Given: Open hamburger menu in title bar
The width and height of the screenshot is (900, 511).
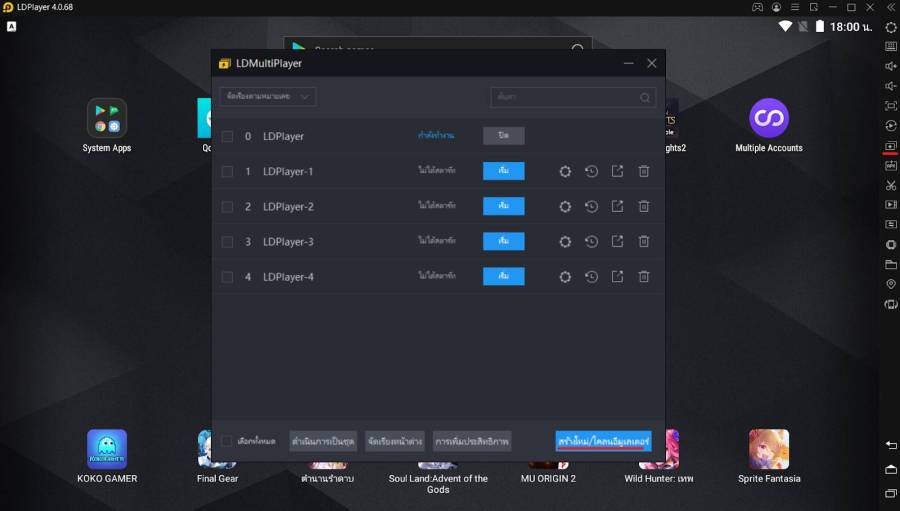Looking at the screenshot, I should click(x=795, y=7).
